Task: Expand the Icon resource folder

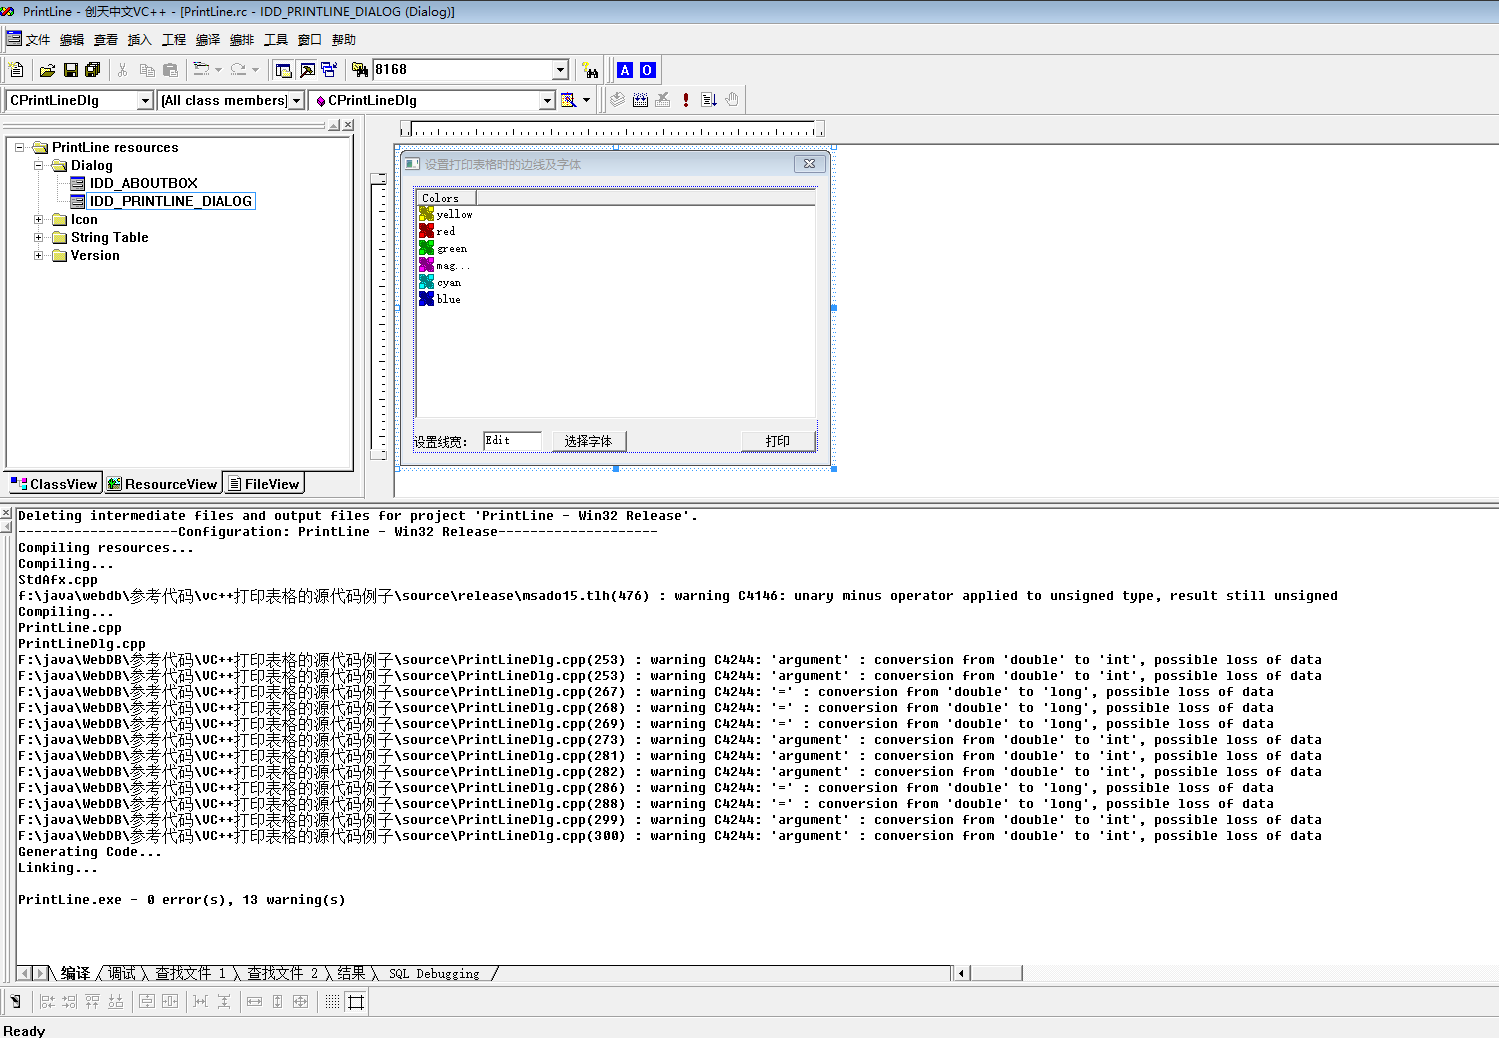Action: pos(39,220)
